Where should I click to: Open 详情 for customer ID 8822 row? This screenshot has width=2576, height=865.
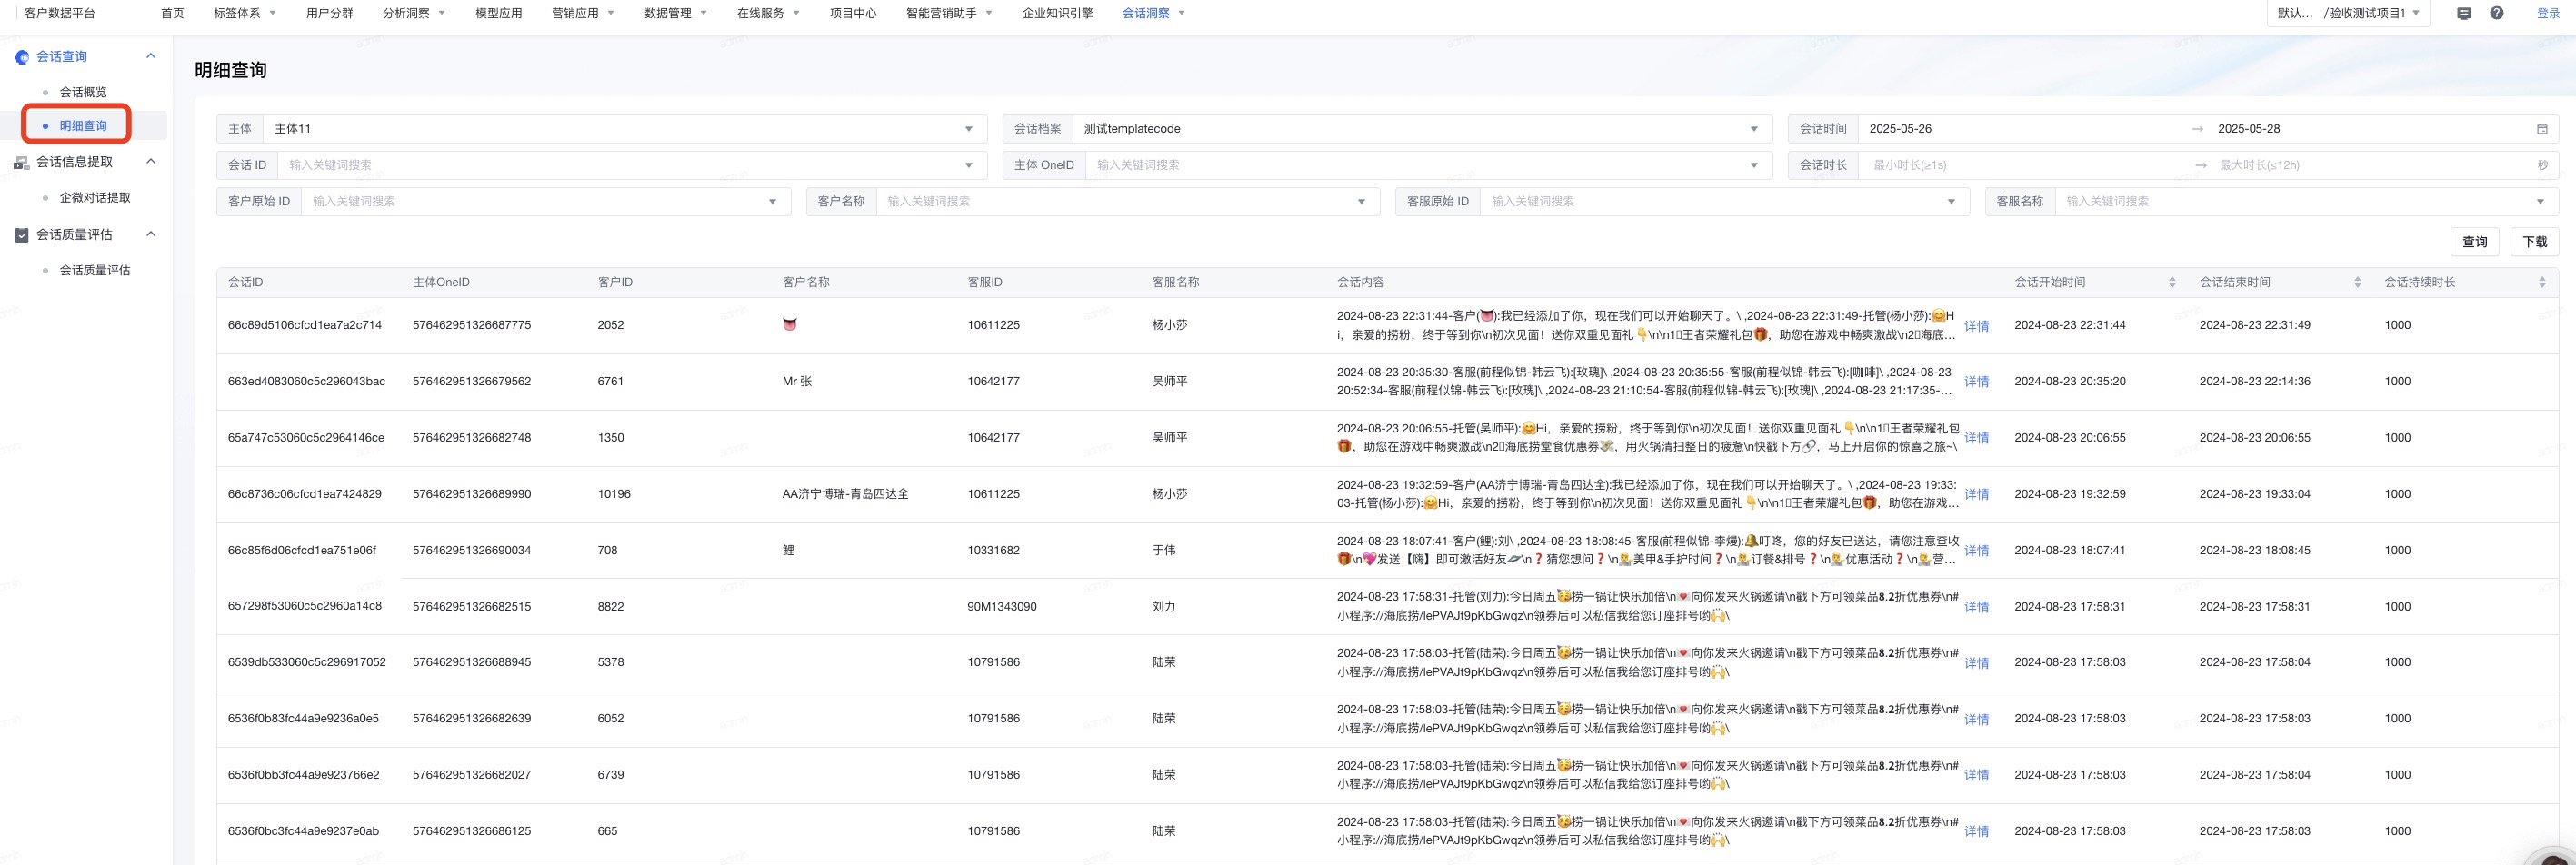click(x=1976, y=608)
